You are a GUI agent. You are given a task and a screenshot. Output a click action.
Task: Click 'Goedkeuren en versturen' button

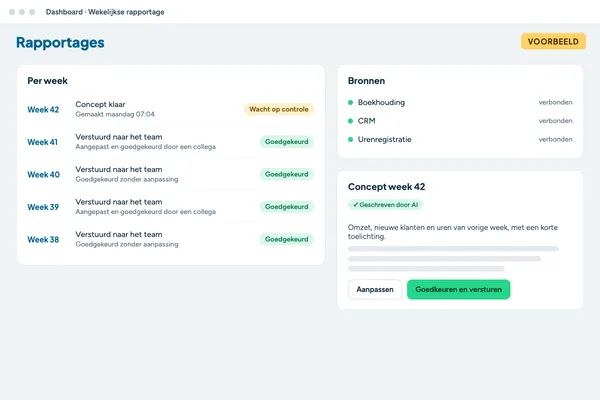click(x=458, y=289)
